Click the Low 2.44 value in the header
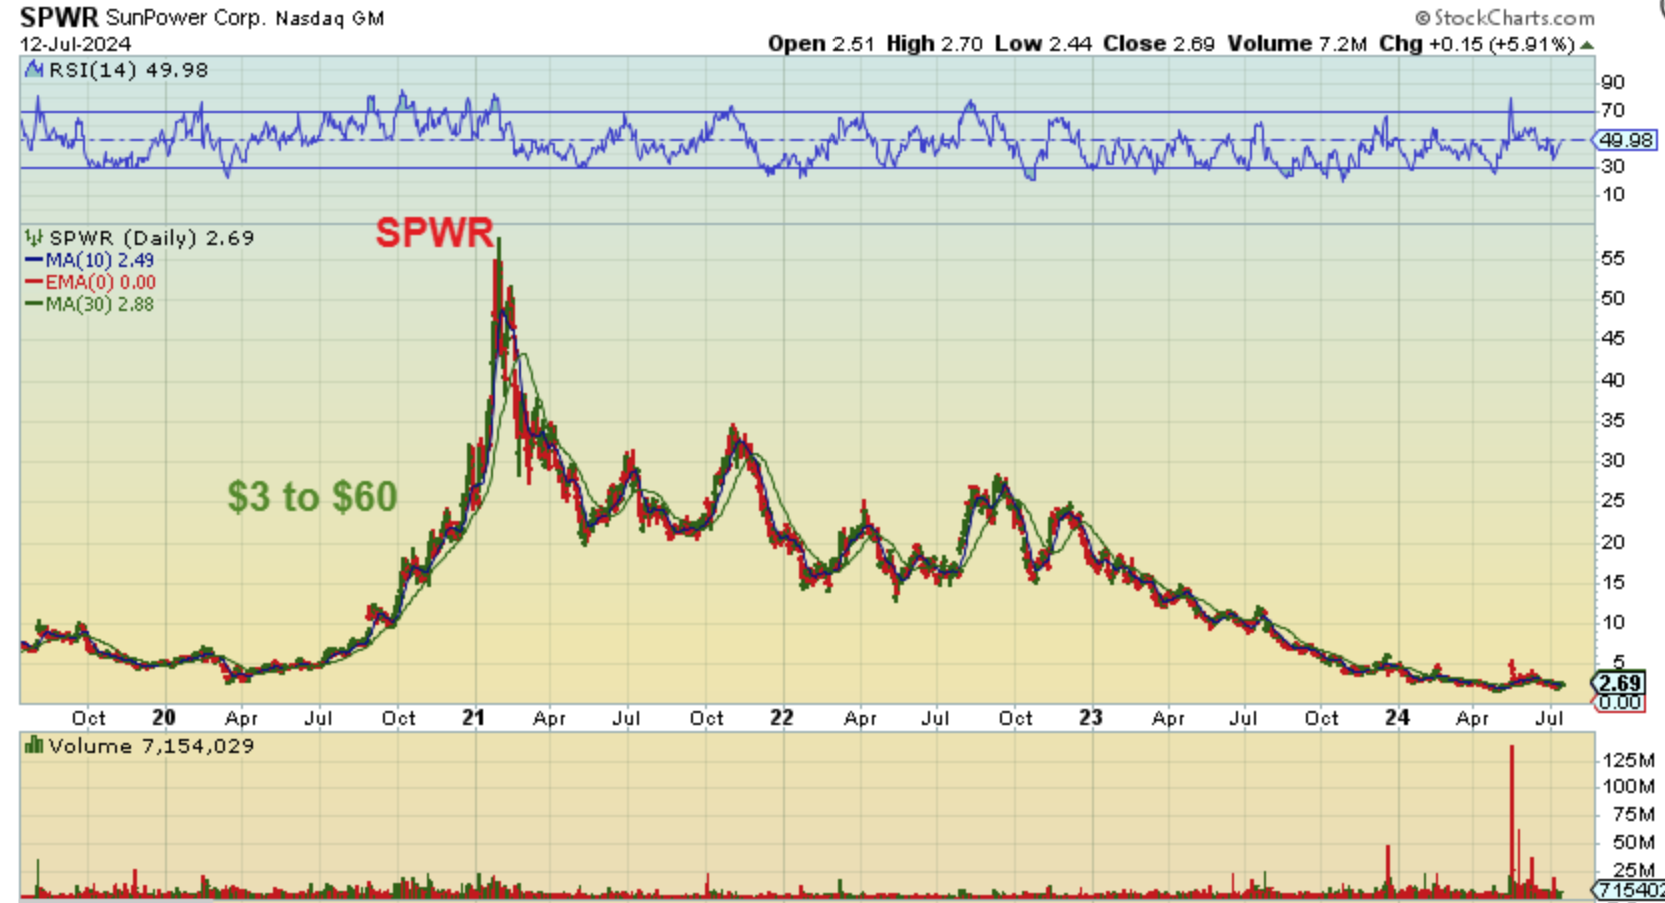 point(1043,44)
